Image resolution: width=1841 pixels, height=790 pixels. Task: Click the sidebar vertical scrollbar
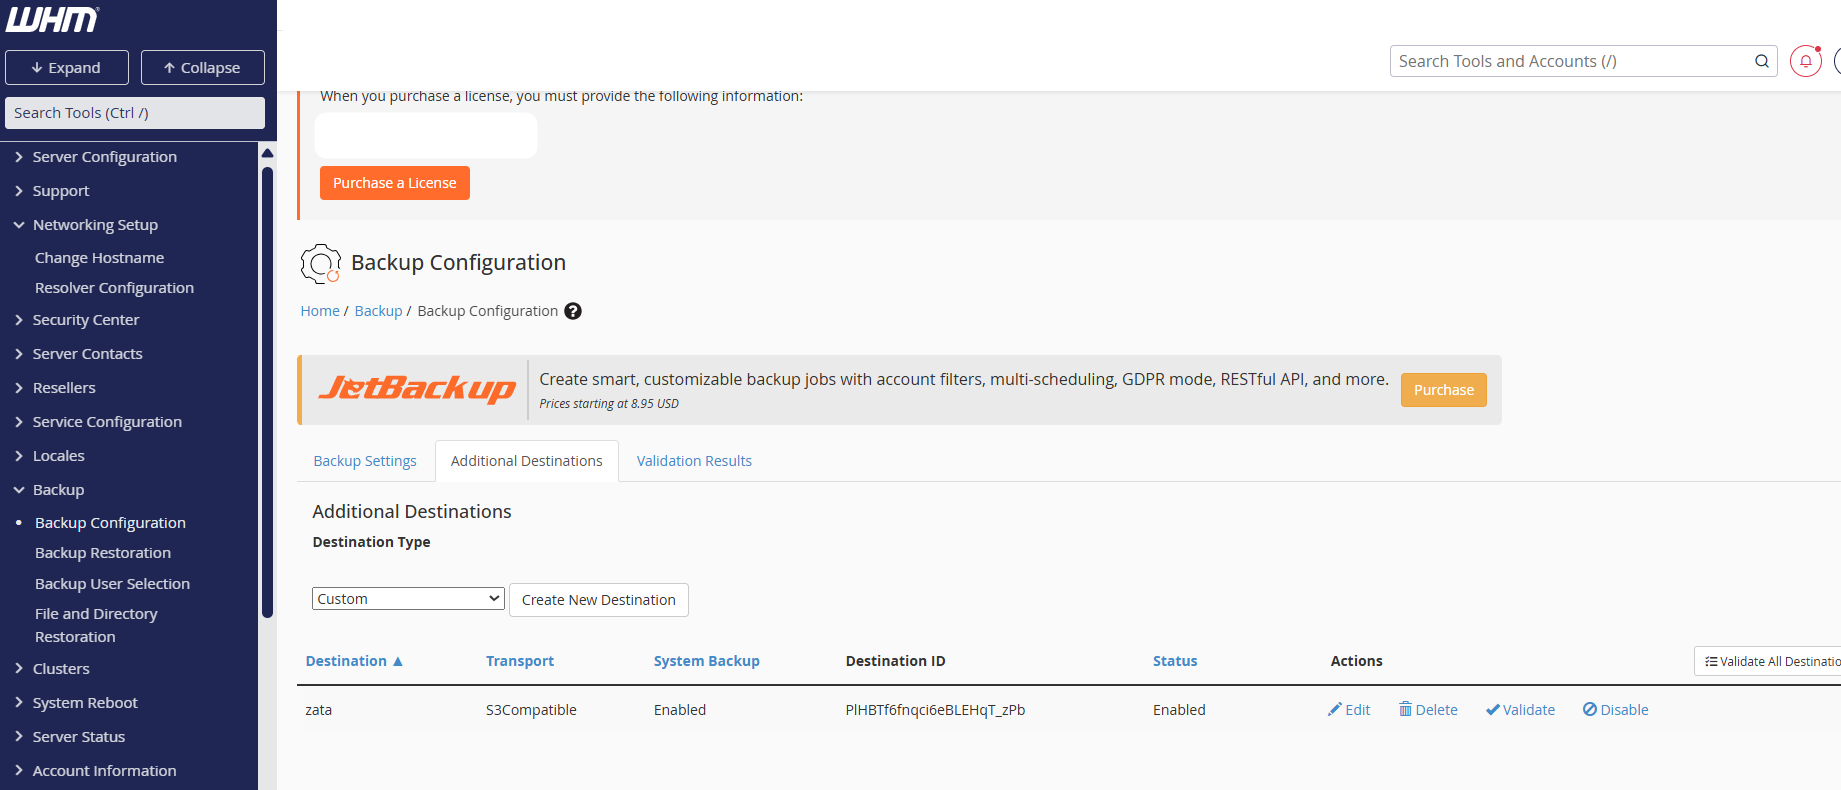(x=267, y=390)
